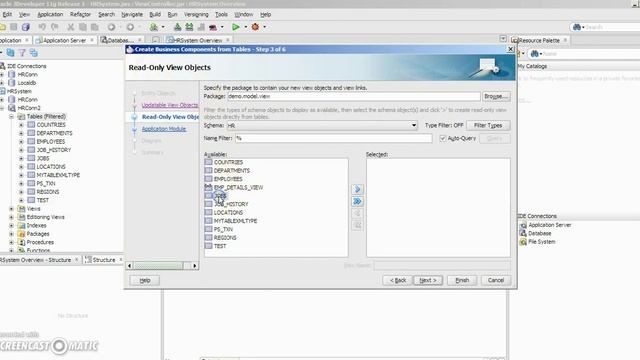Image resolution: width=640 pixels, height=360 pixels.
Task: Go to Application Module step link
Action: pyautogui.click(x=164, y=129)
